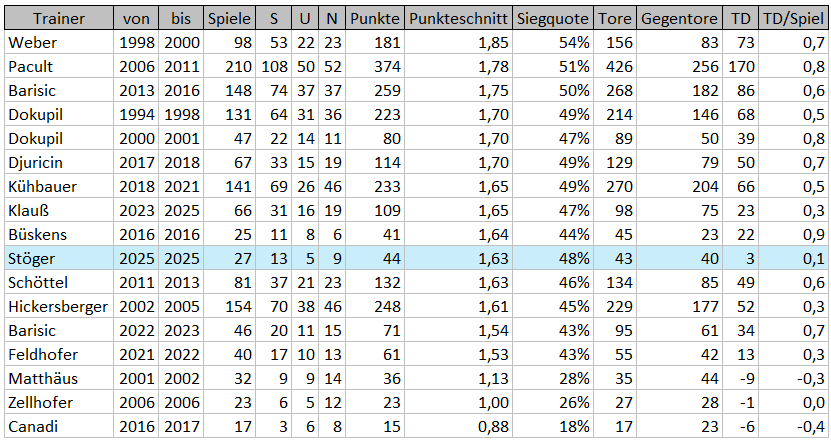Click the Punkte header cell

point(376,19)
